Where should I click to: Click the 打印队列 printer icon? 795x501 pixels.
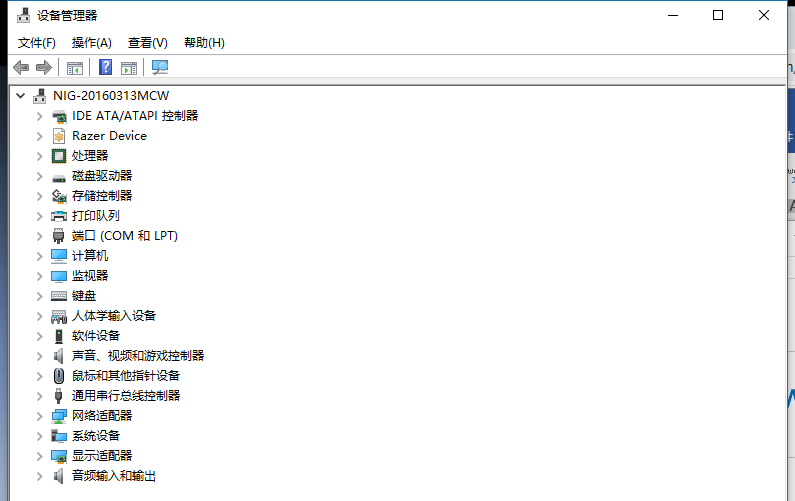tap(59, 216)
